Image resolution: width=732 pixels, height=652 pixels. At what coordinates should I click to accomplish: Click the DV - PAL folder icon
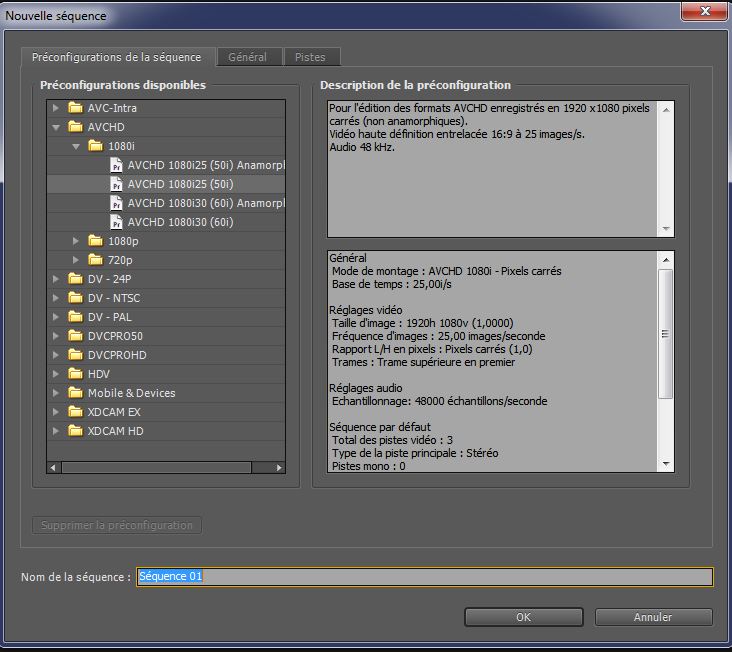pos(75,317)
